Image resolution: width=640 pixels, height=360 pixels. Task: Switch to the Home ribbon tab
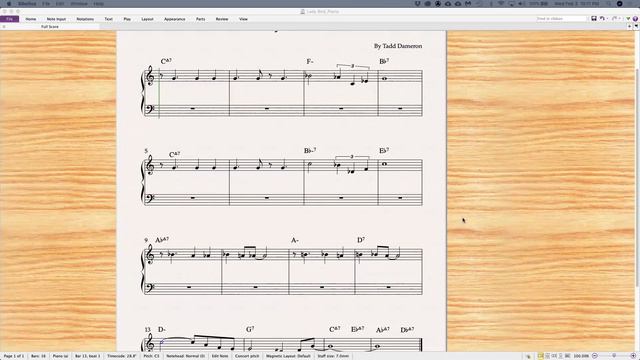coord(31,19)
